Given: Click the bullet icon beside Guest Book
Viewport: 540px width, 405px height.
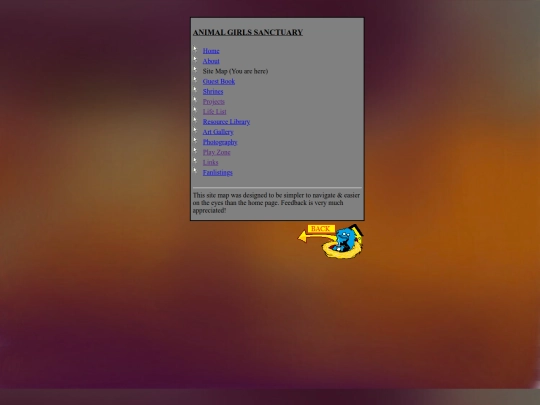Looking at the screenshot, I should click(x=195, y=80).
